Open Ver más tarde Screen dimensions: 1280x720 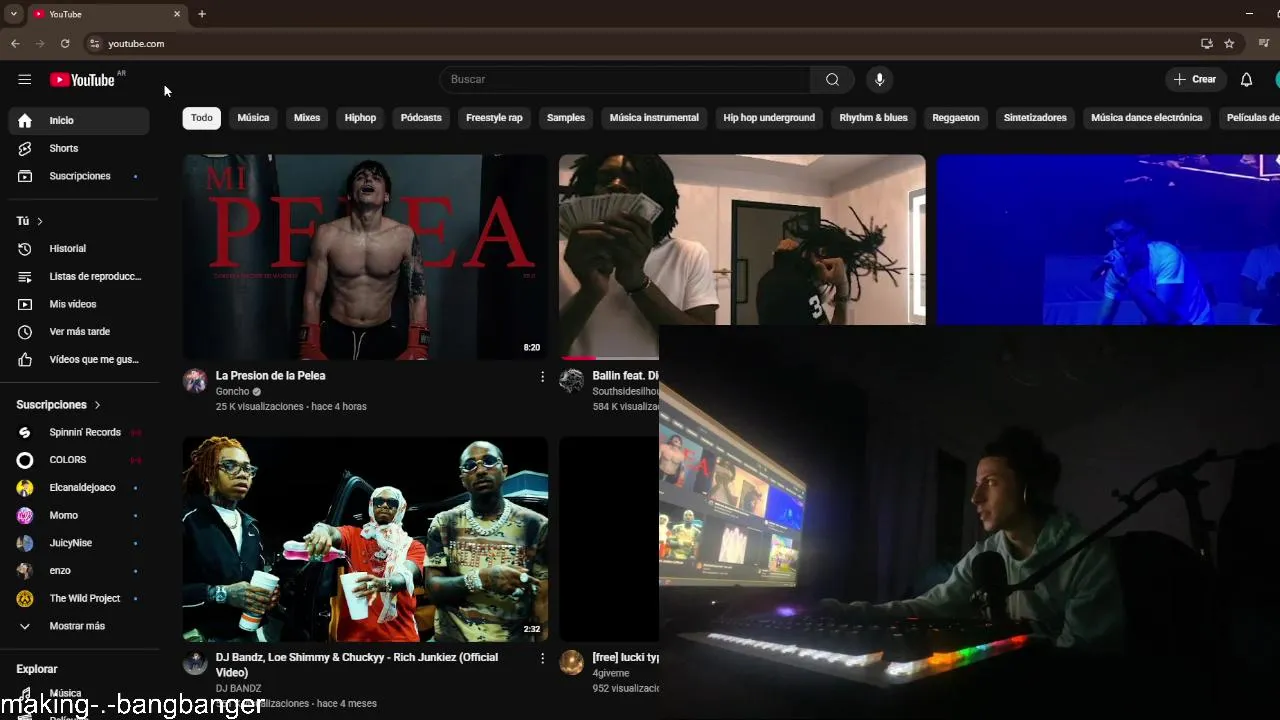click(x=79, y=331)
